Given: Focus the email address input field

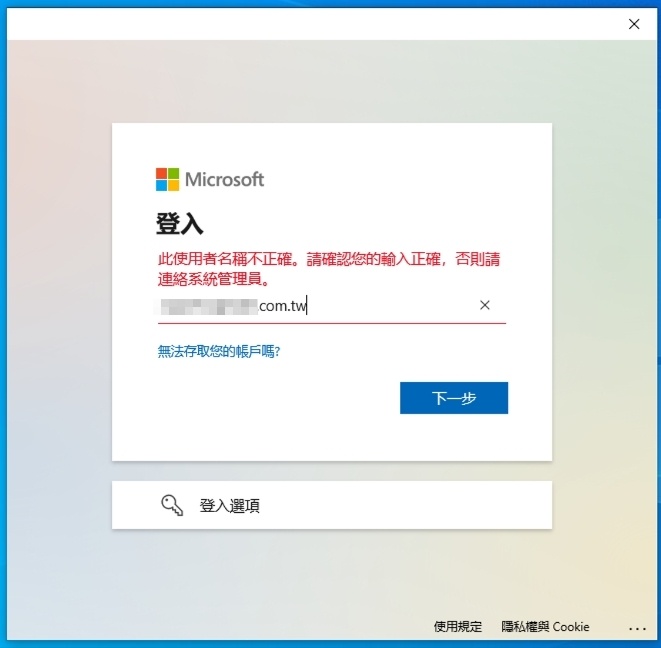Looking at the screenshot, I should click(x=332, y=306).
